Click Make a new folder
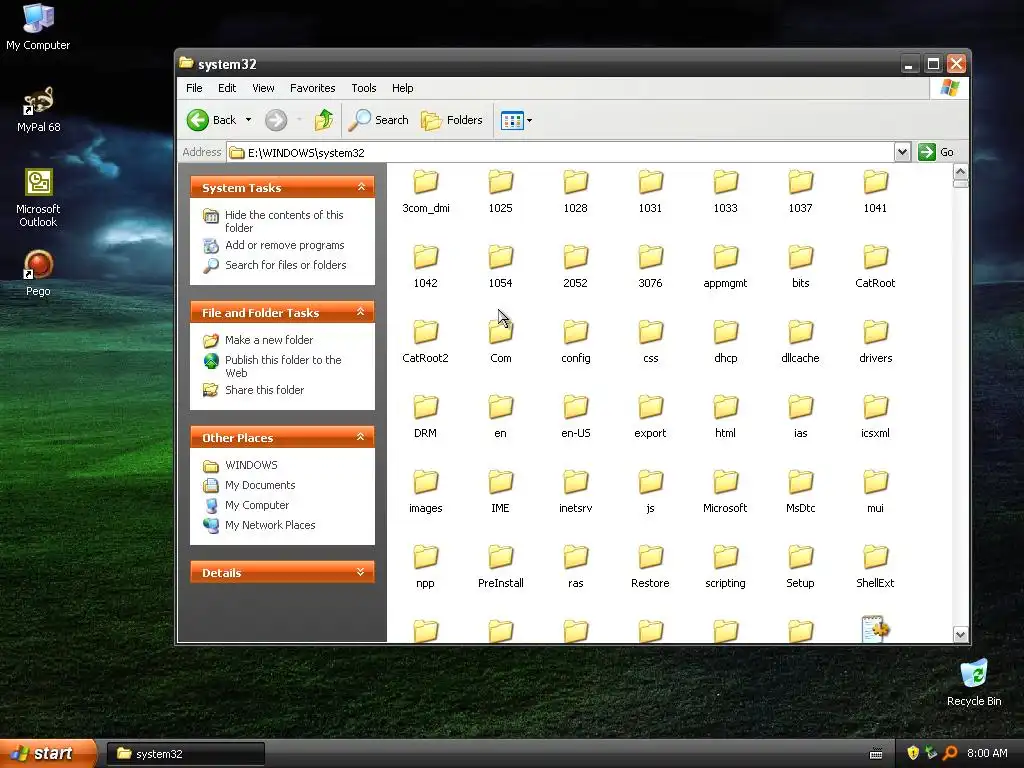 [268, 340]
